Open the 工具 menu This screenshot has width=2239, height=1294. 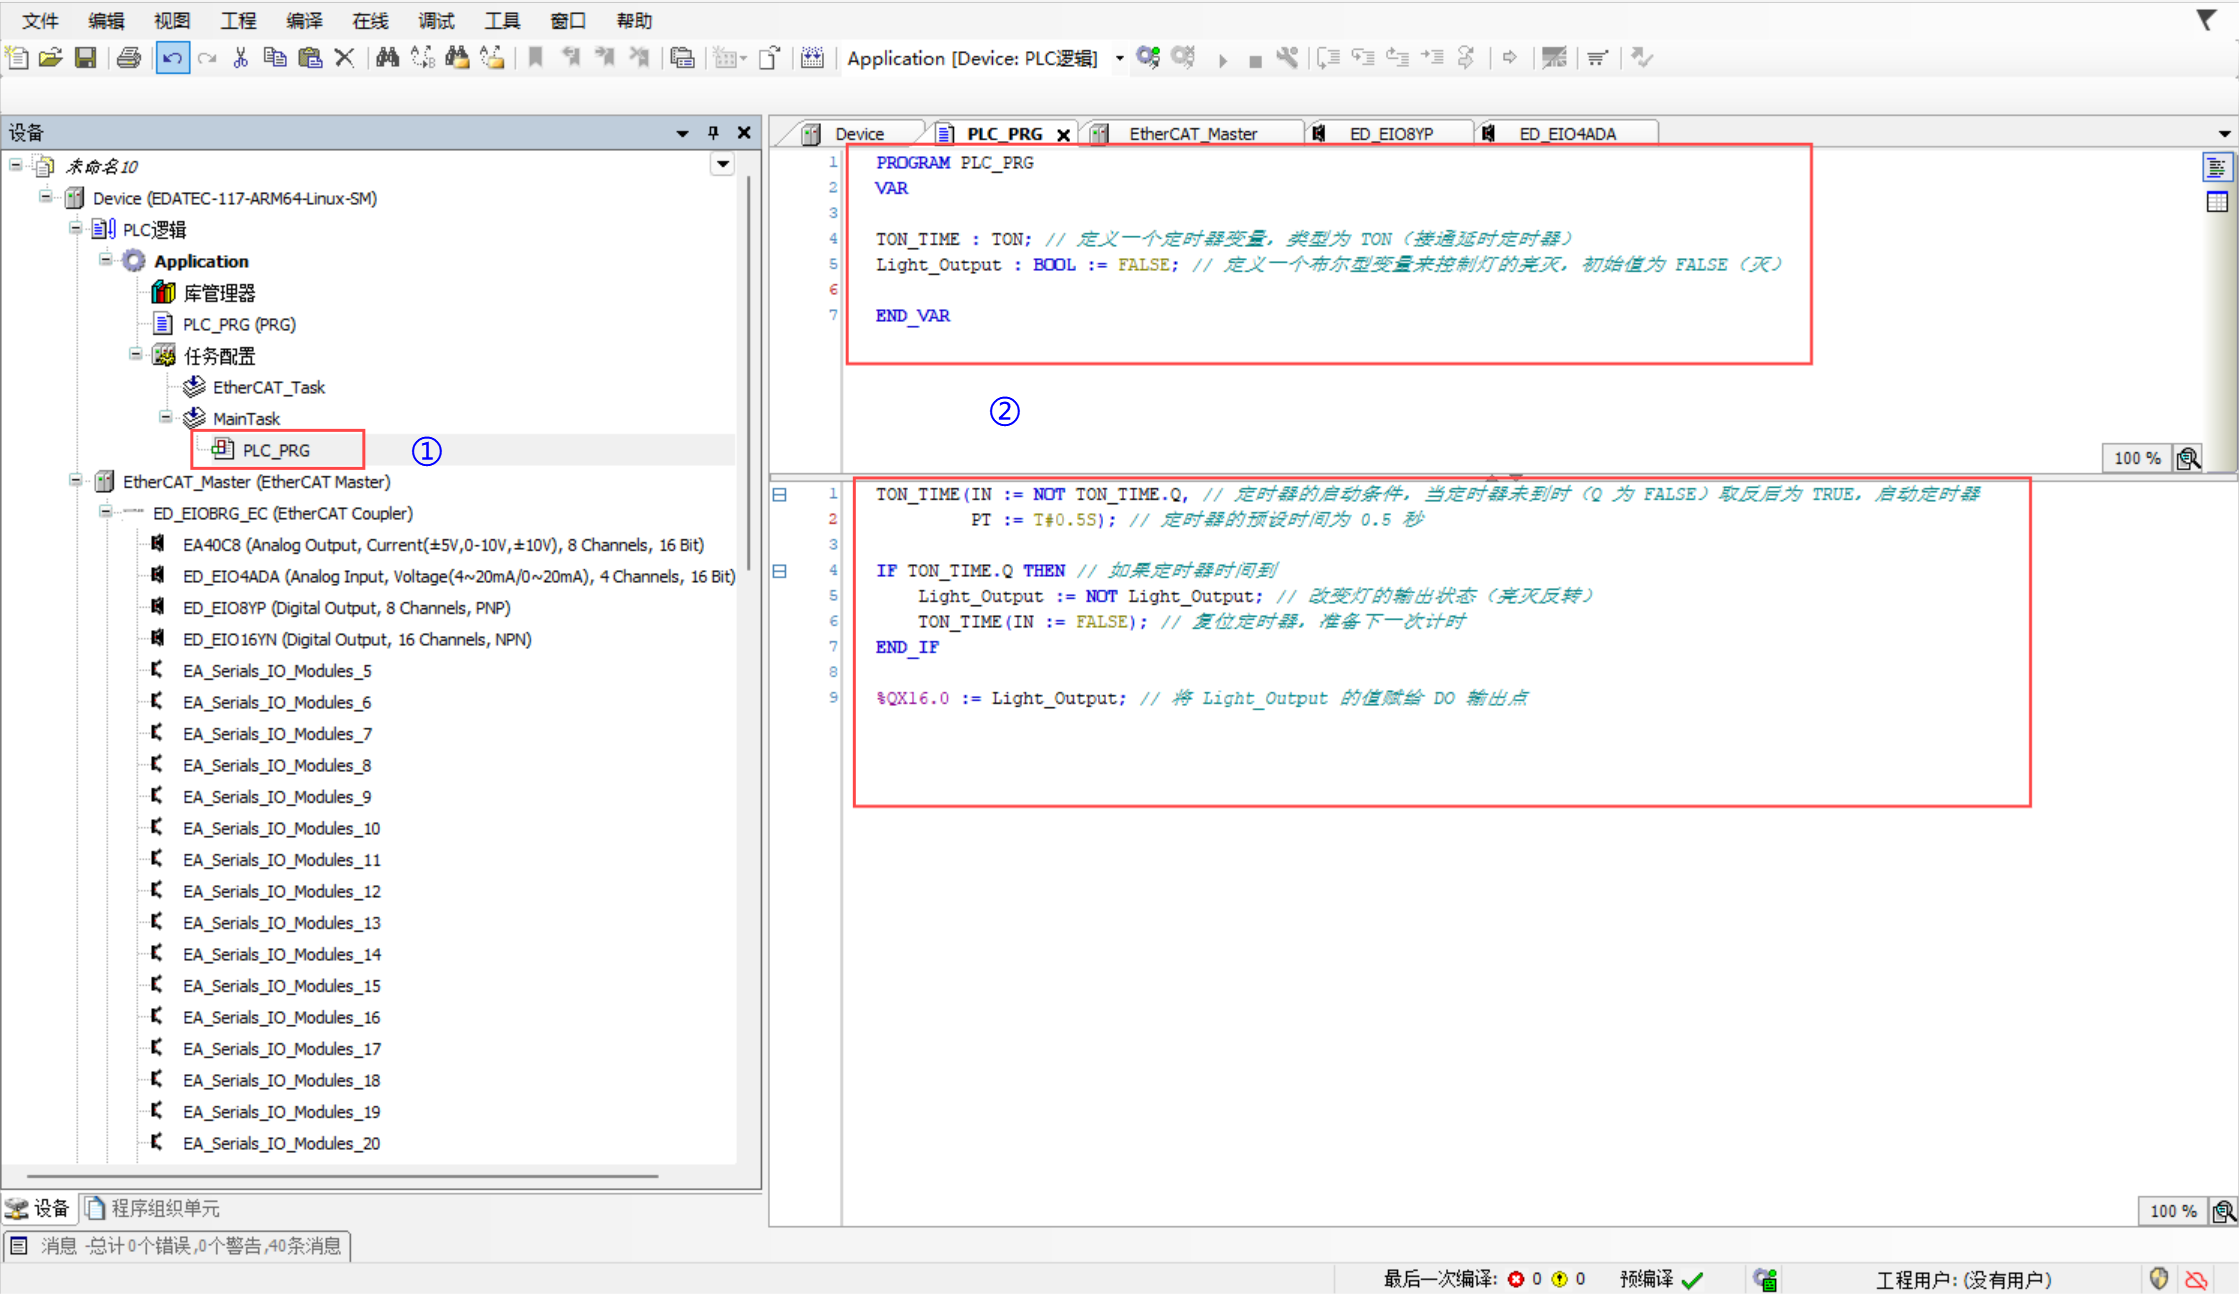pos(502,20)
